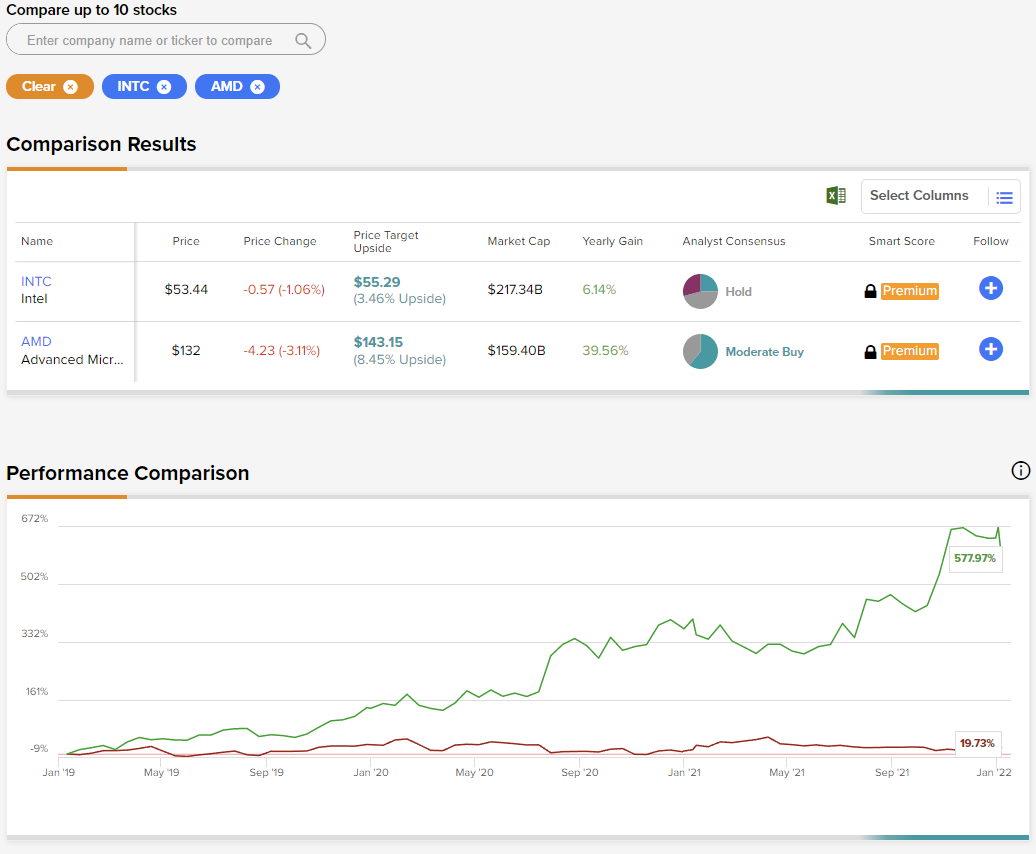Click the 577.97% chart value label
Viewport: 1036px width, 854px height.
975,559
